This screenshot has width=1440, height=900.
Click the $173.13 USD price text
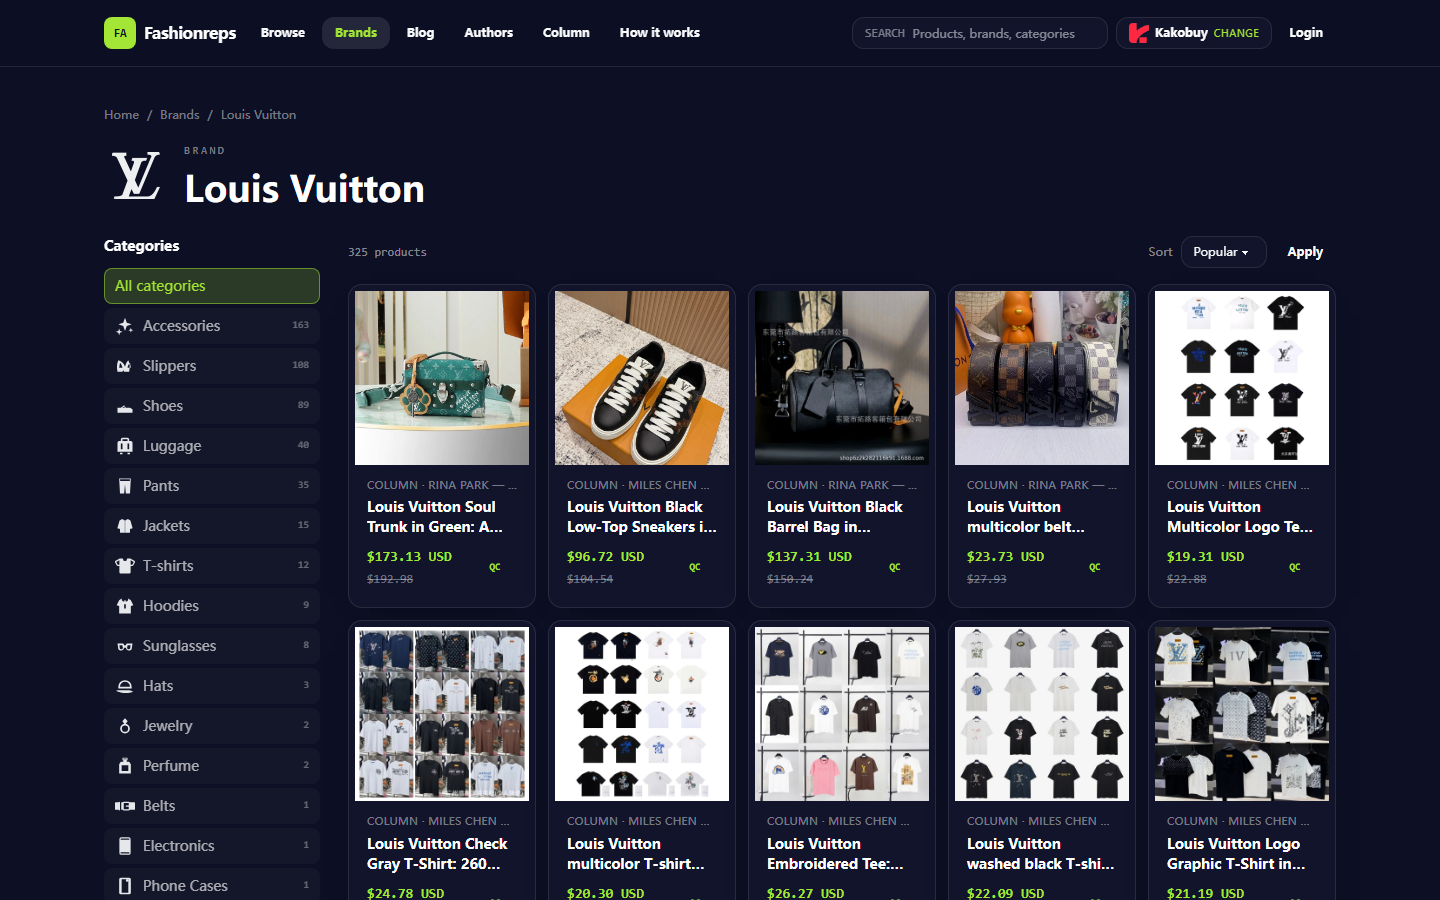(x=409, y=557)
